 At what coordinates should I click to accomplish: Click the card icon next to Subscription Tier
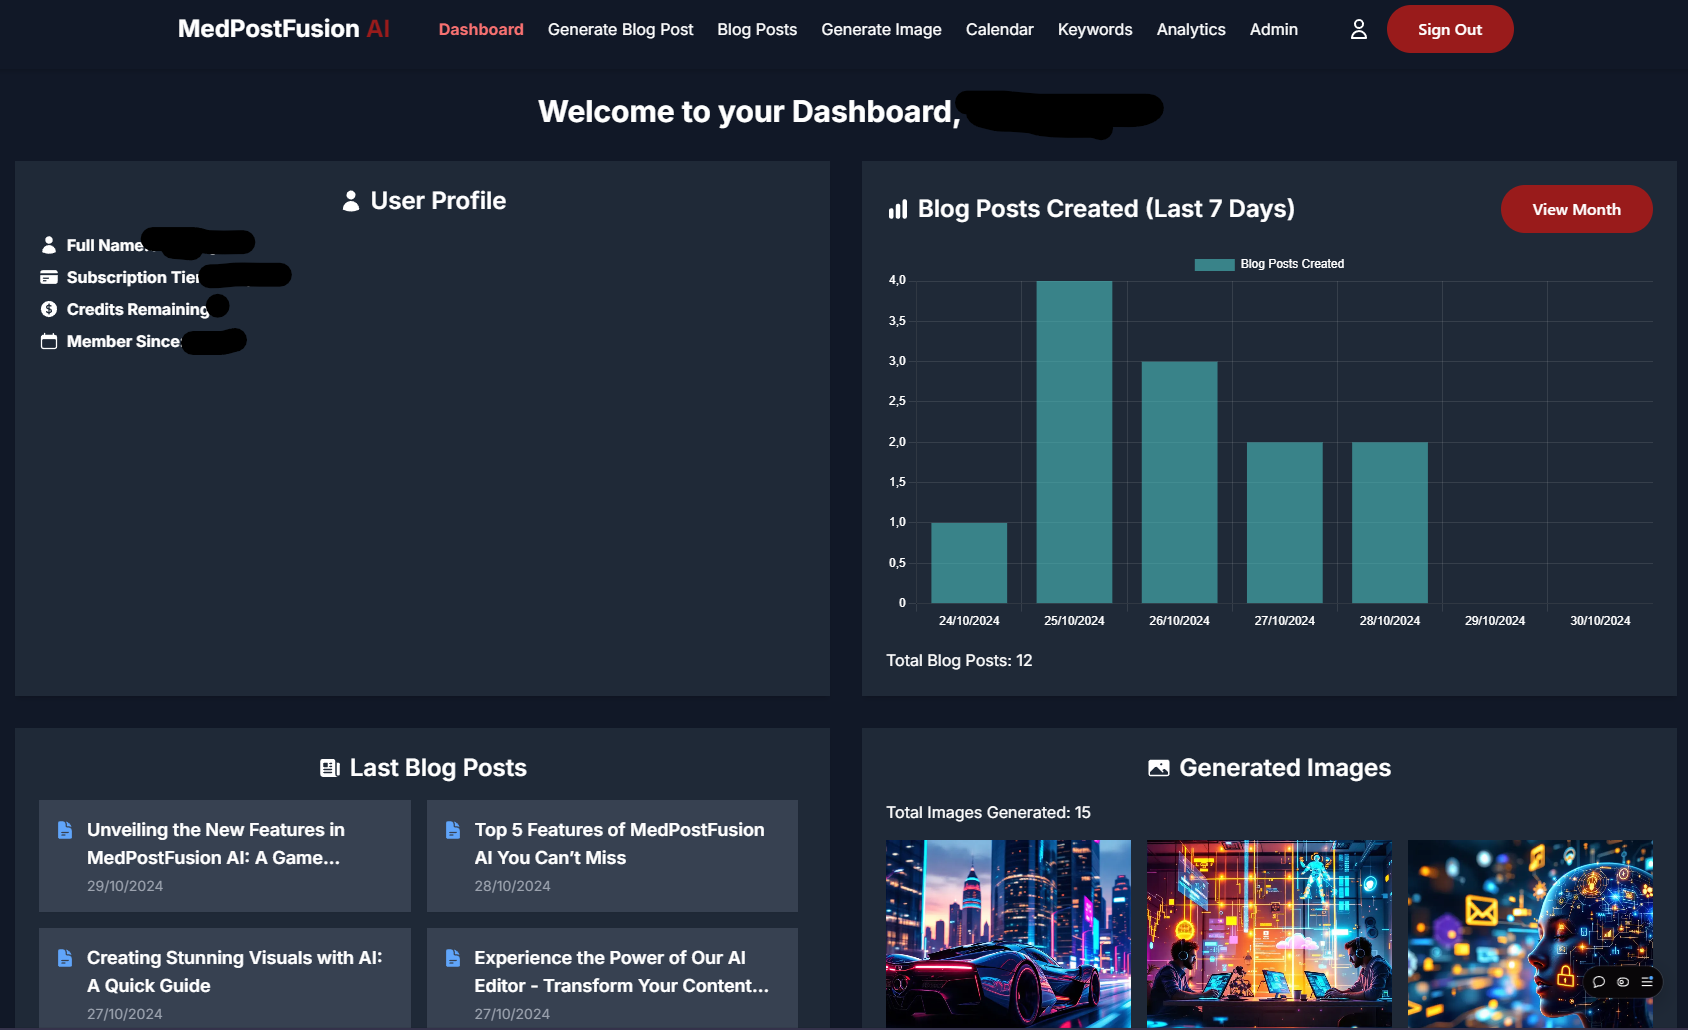point(49,277)
